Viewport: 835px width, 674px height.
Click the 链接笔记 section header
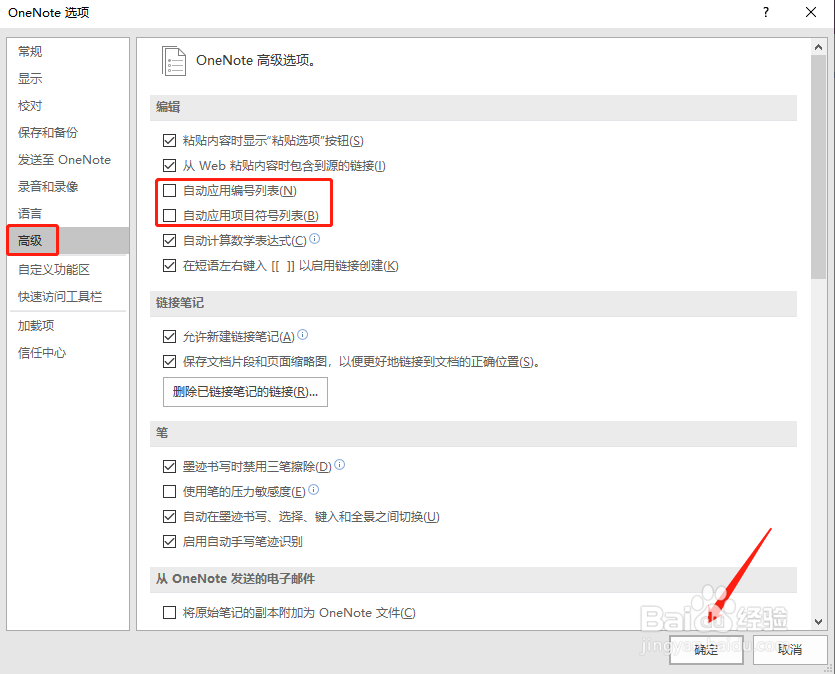pos(473,303)
